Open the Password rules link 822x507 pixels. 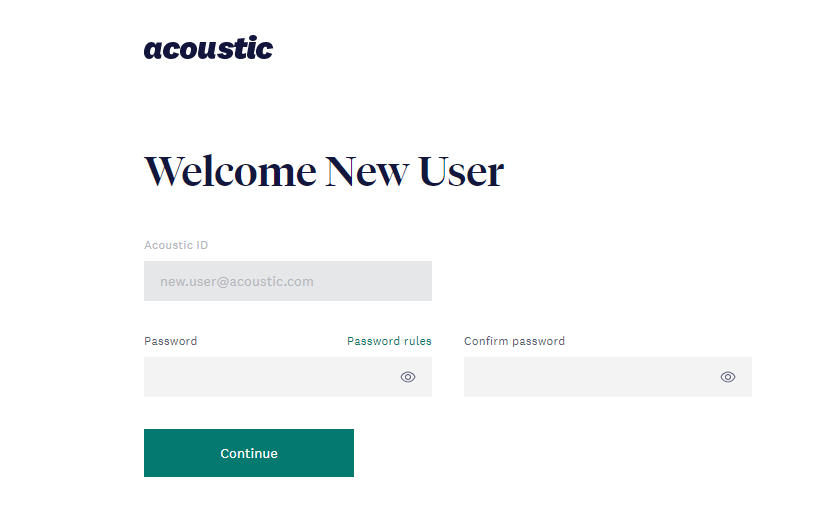389,341
